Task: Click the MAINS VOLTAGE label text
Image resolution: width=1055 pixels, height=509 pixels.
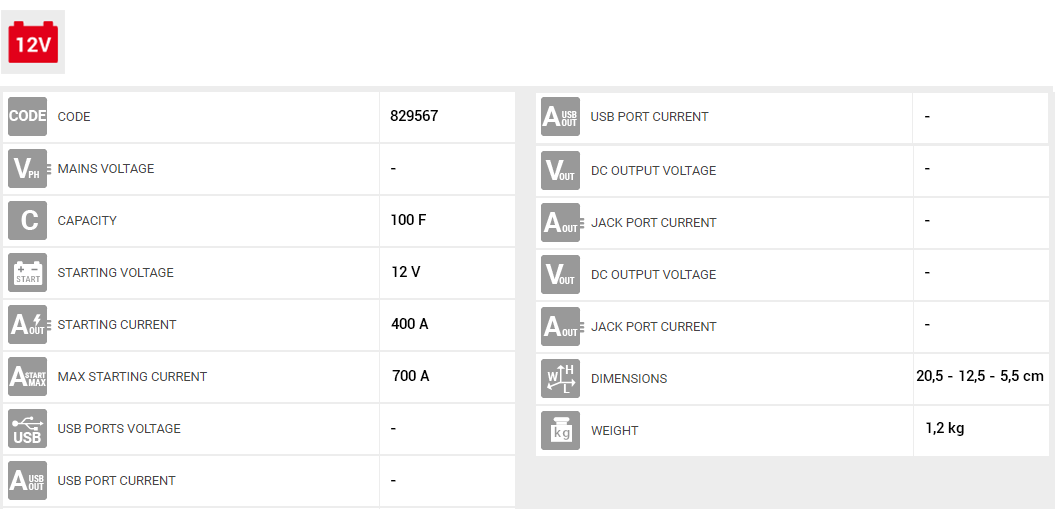Action: tap(106, 169)
